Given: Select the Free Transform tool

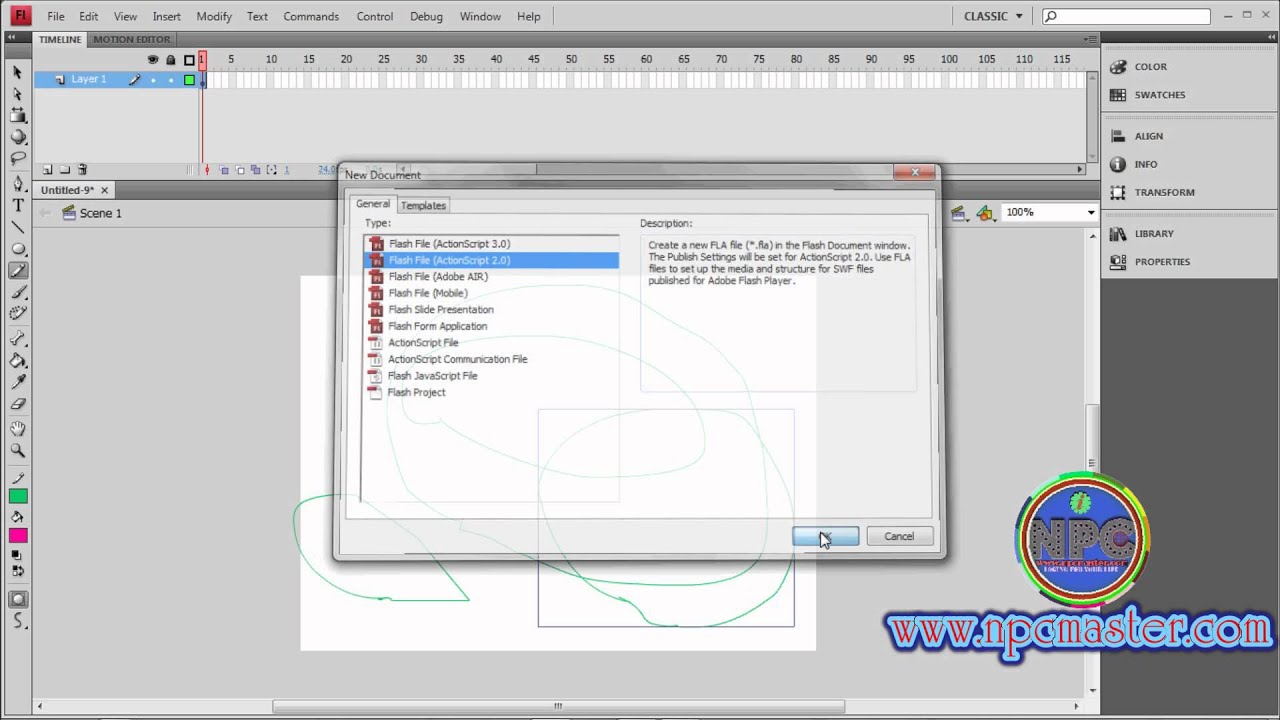Looking at the screenshot, I should [x=17, y=115].
